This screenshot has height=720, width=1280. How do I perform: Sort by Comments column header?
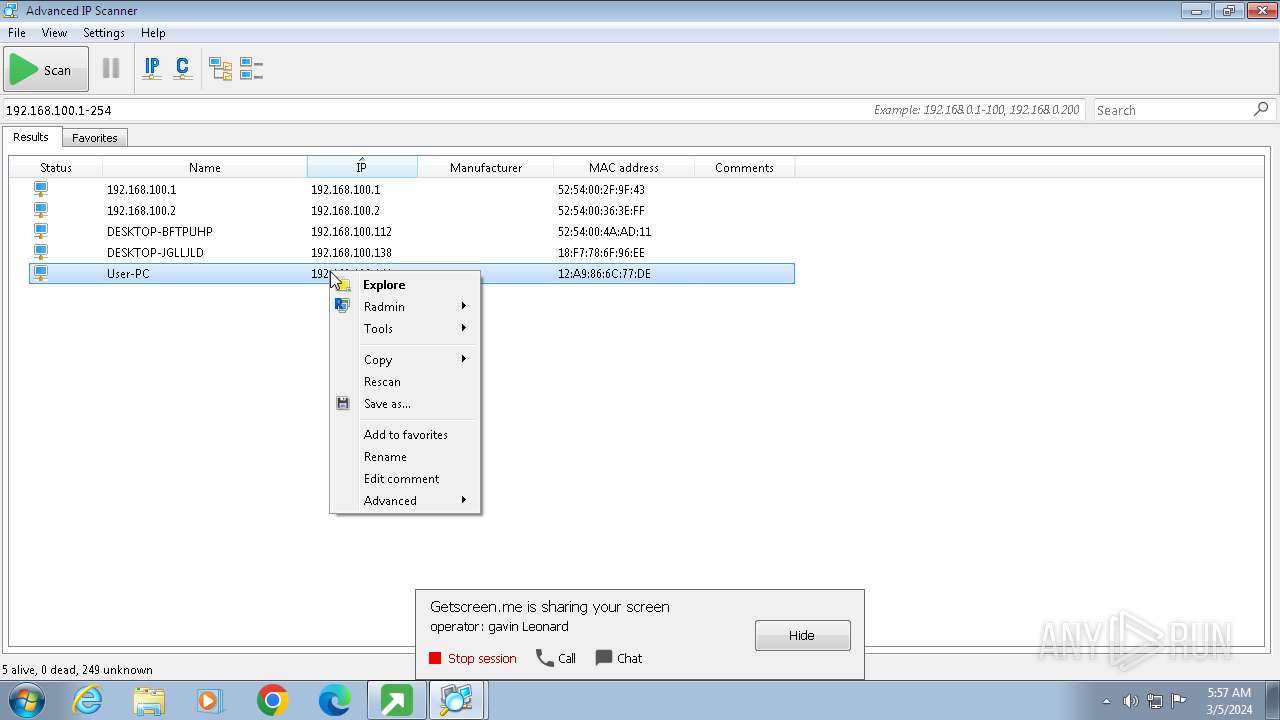744,168
